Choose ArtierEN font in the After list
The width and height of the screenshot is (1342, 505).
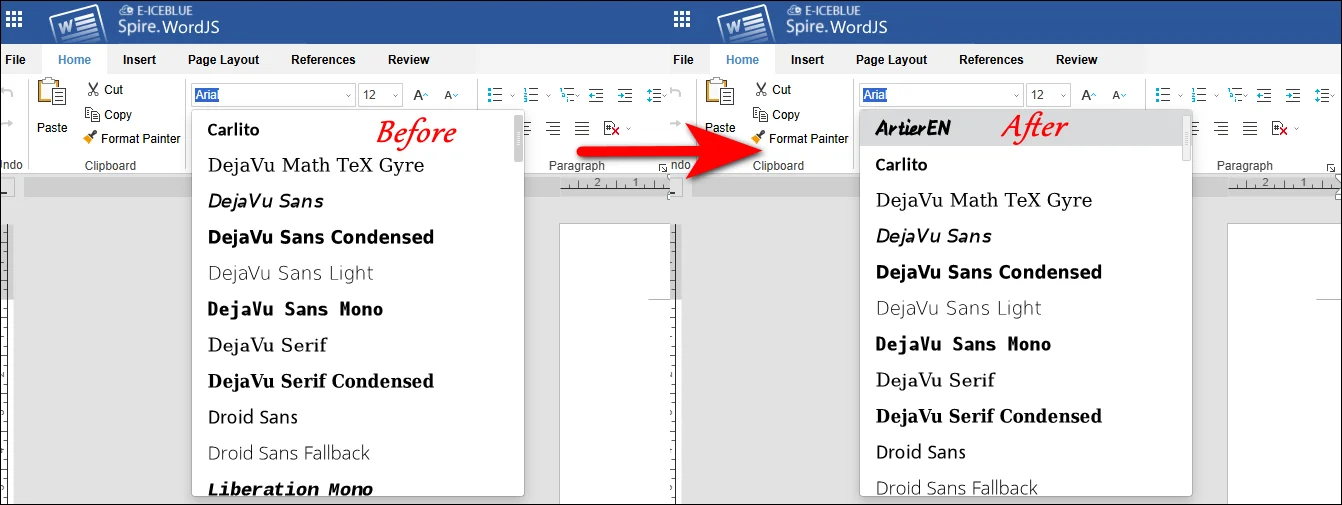click(1025, 128)
